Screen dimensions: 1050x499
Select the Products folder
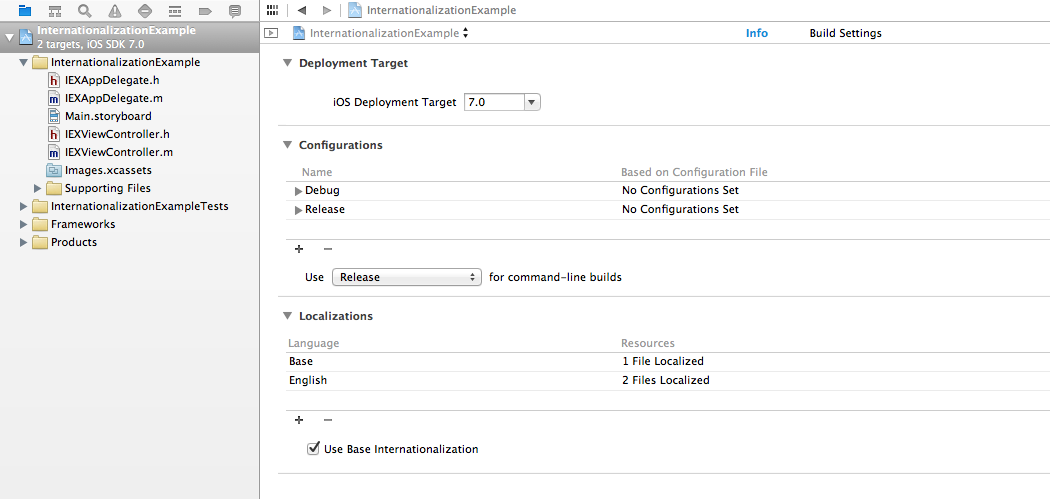[x=65, y=242]
